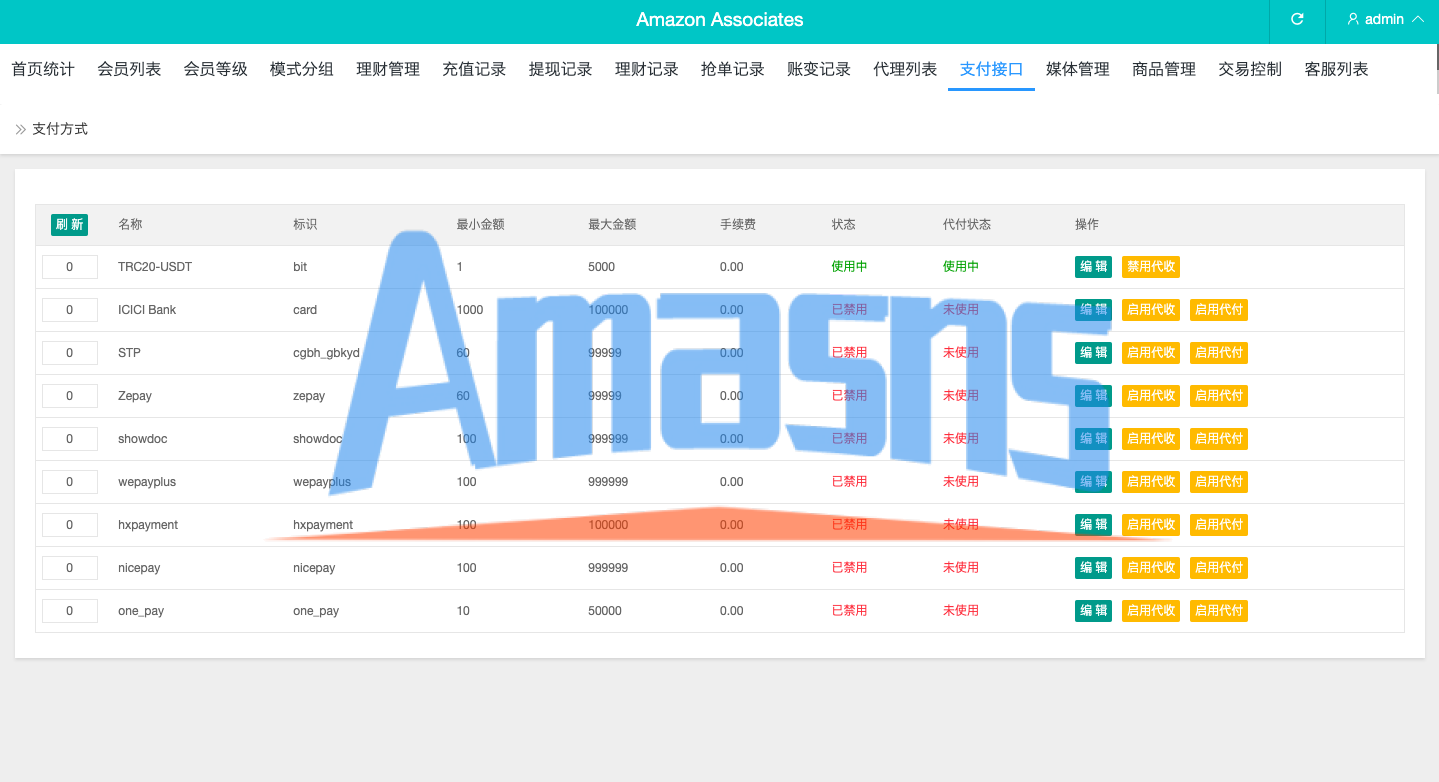Click sort input for ICICI Bank row
Viewport: 1439px width, 782px height.
tap(70, 310)
